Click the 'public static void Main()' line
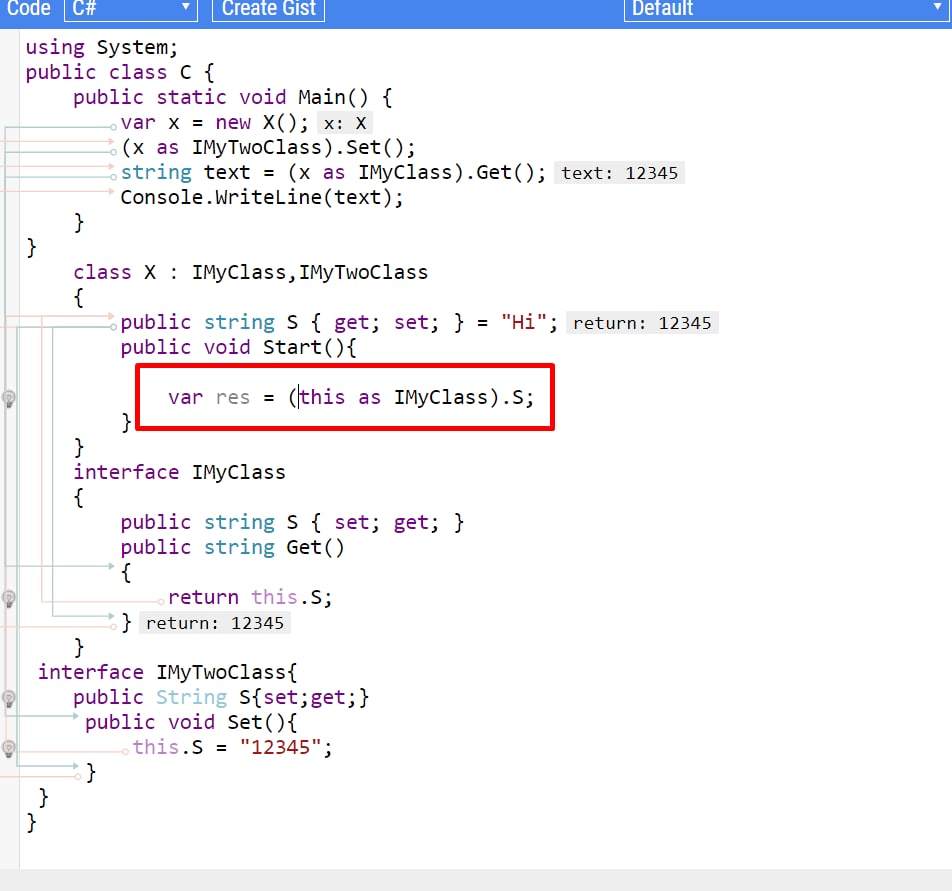Image resolution: width=952 pixels, height=891 pixels. click(233, 97)
